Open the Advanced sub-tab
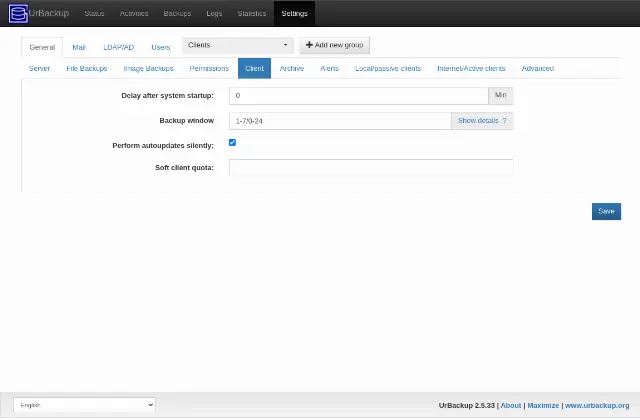This screenshot has height=420, width=640. [x=538, y=69]
